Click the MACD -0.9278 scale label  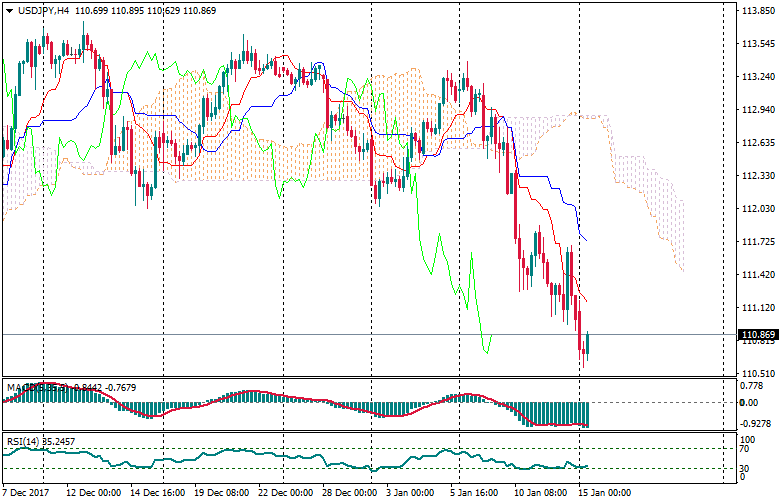pos(756,424)
